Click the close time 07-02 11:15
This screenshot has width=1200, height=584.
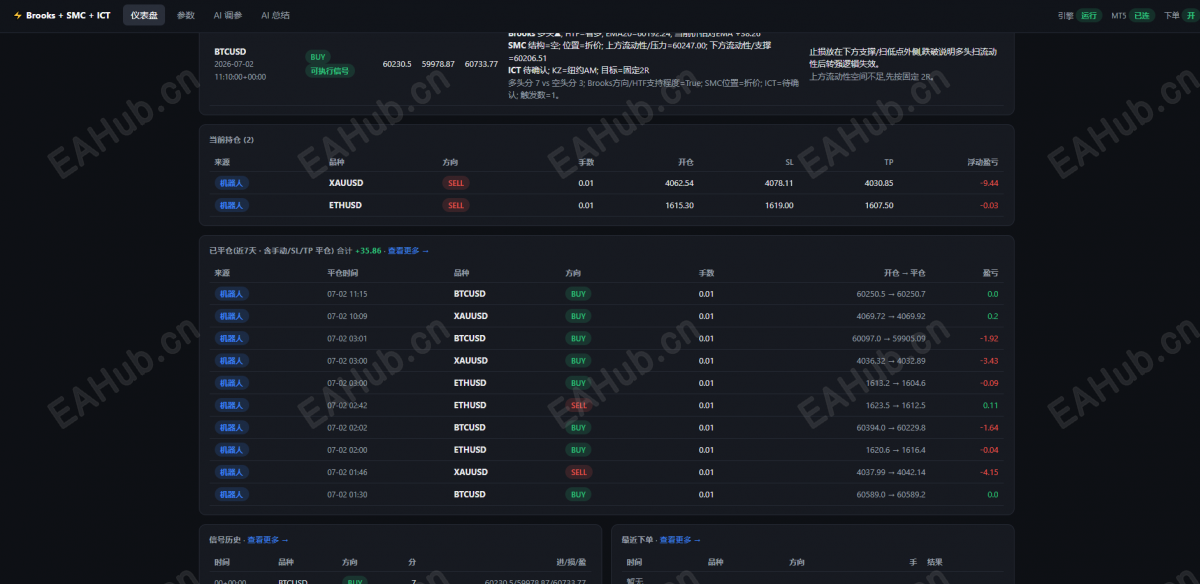(347, 294)
